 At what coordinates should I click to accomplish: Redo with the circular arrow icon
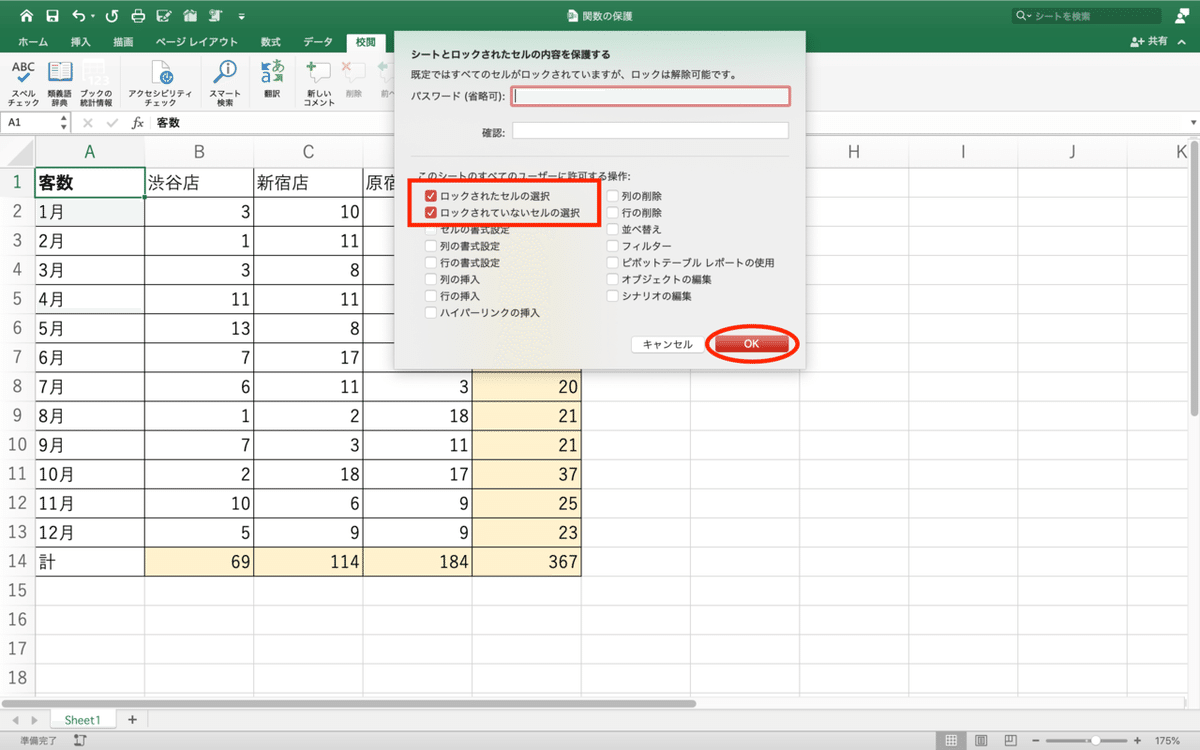[x=111, y=16]
